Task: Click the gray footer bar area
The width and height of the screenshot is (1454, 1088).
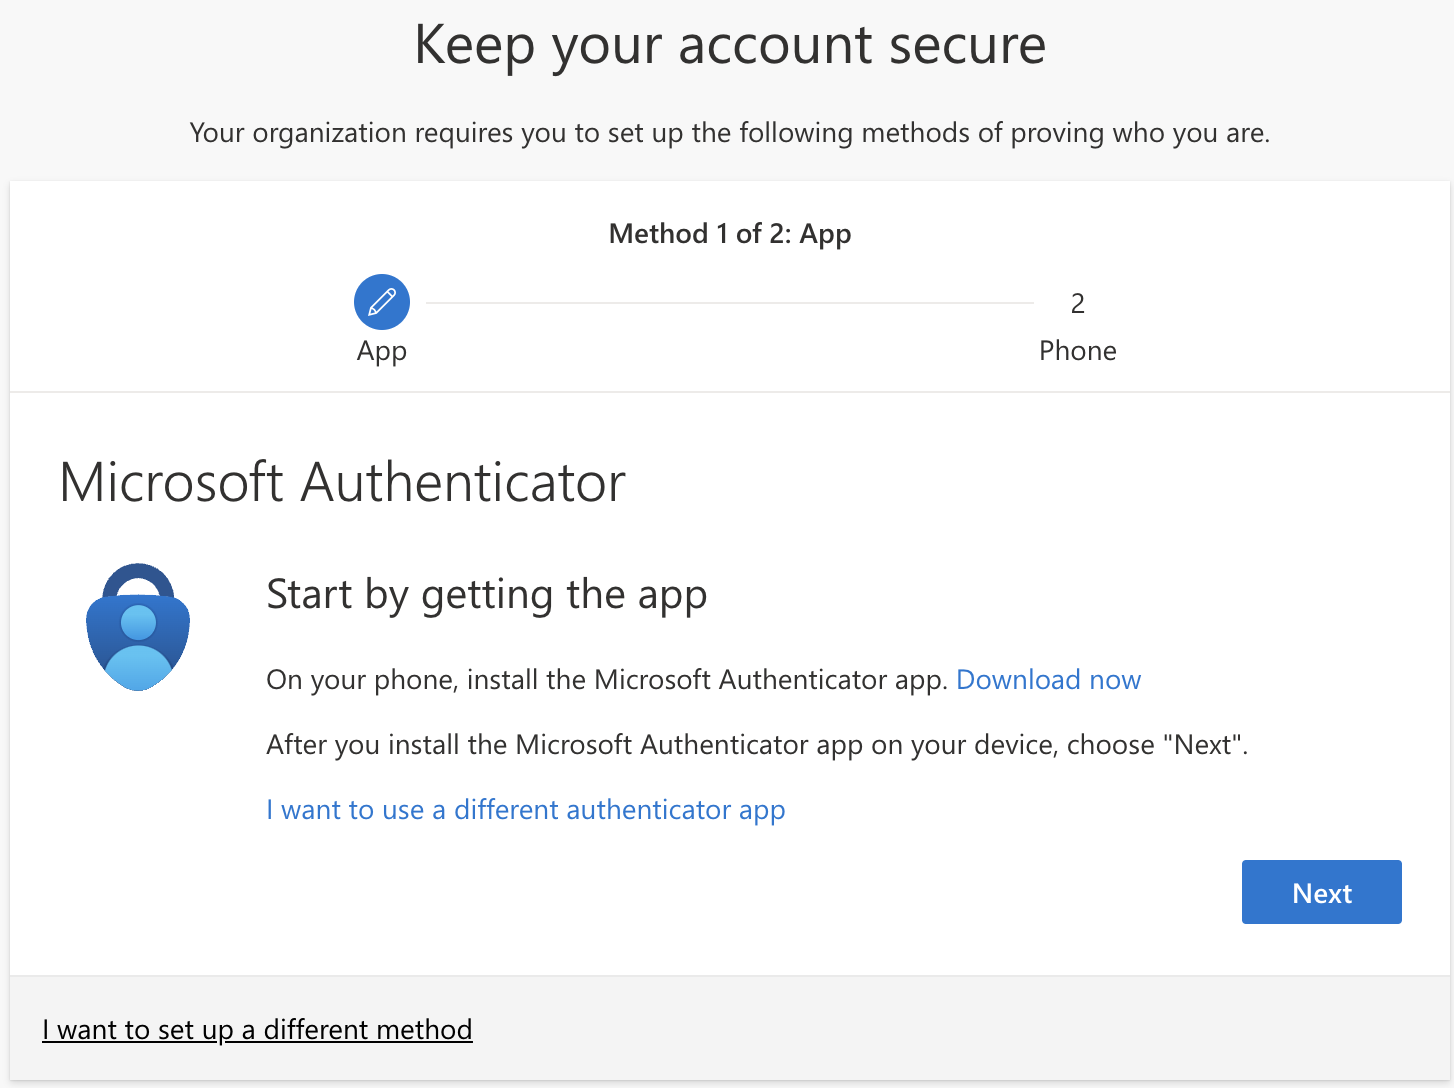Action: (730, 1029)
